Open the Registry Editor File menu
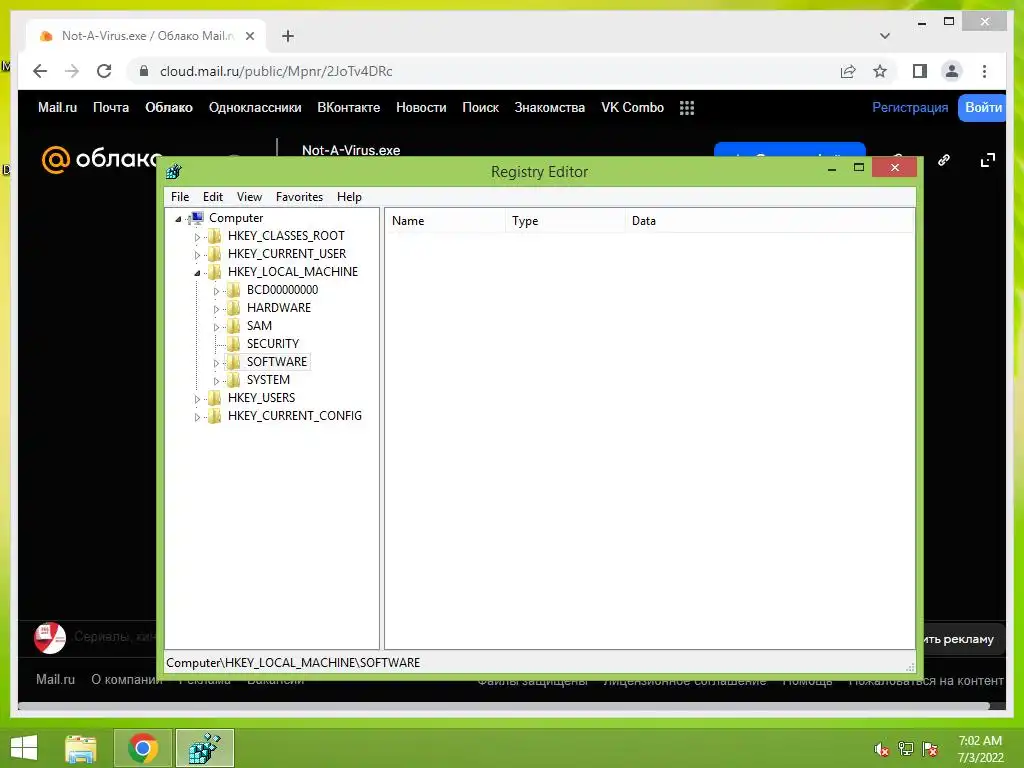This screenshot has width=1024, height=768. click(x=180, y=197)
